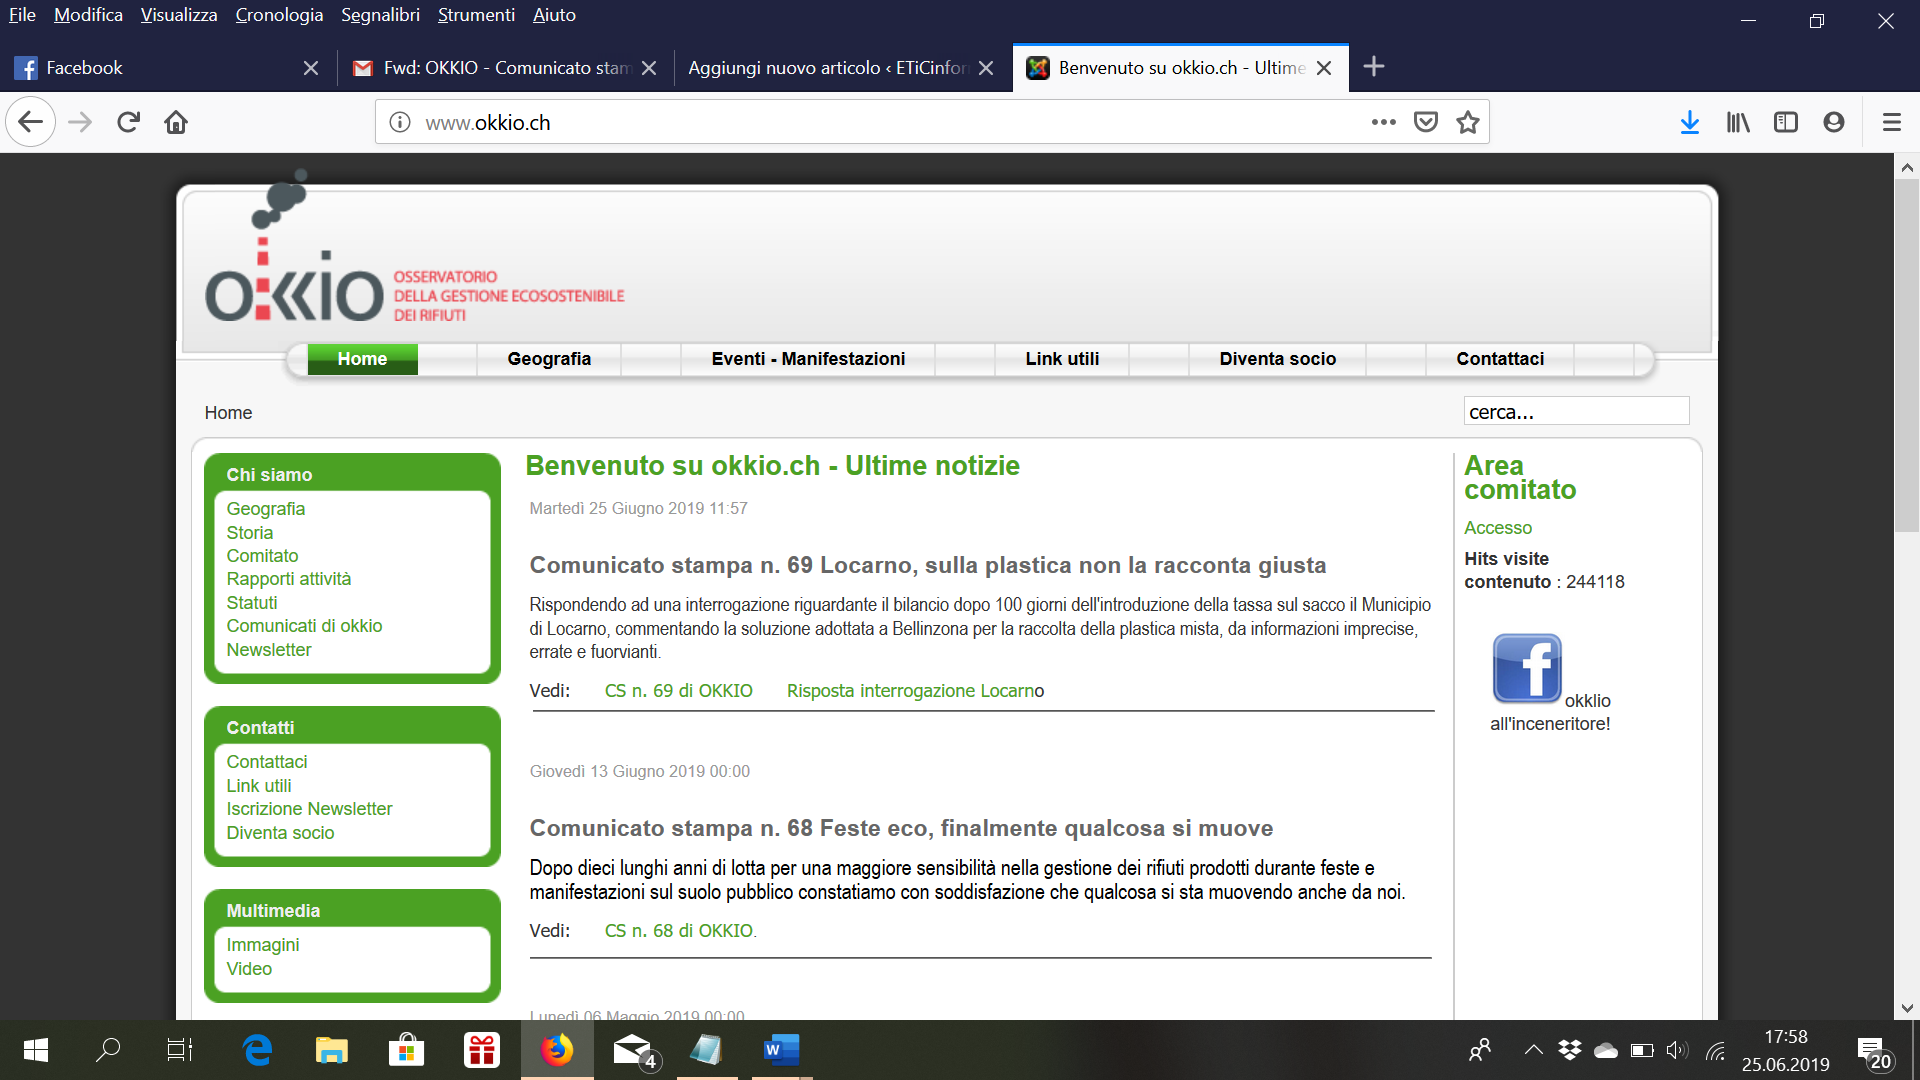Open Contattaci in navigation bar

[x=1500, y=359]
